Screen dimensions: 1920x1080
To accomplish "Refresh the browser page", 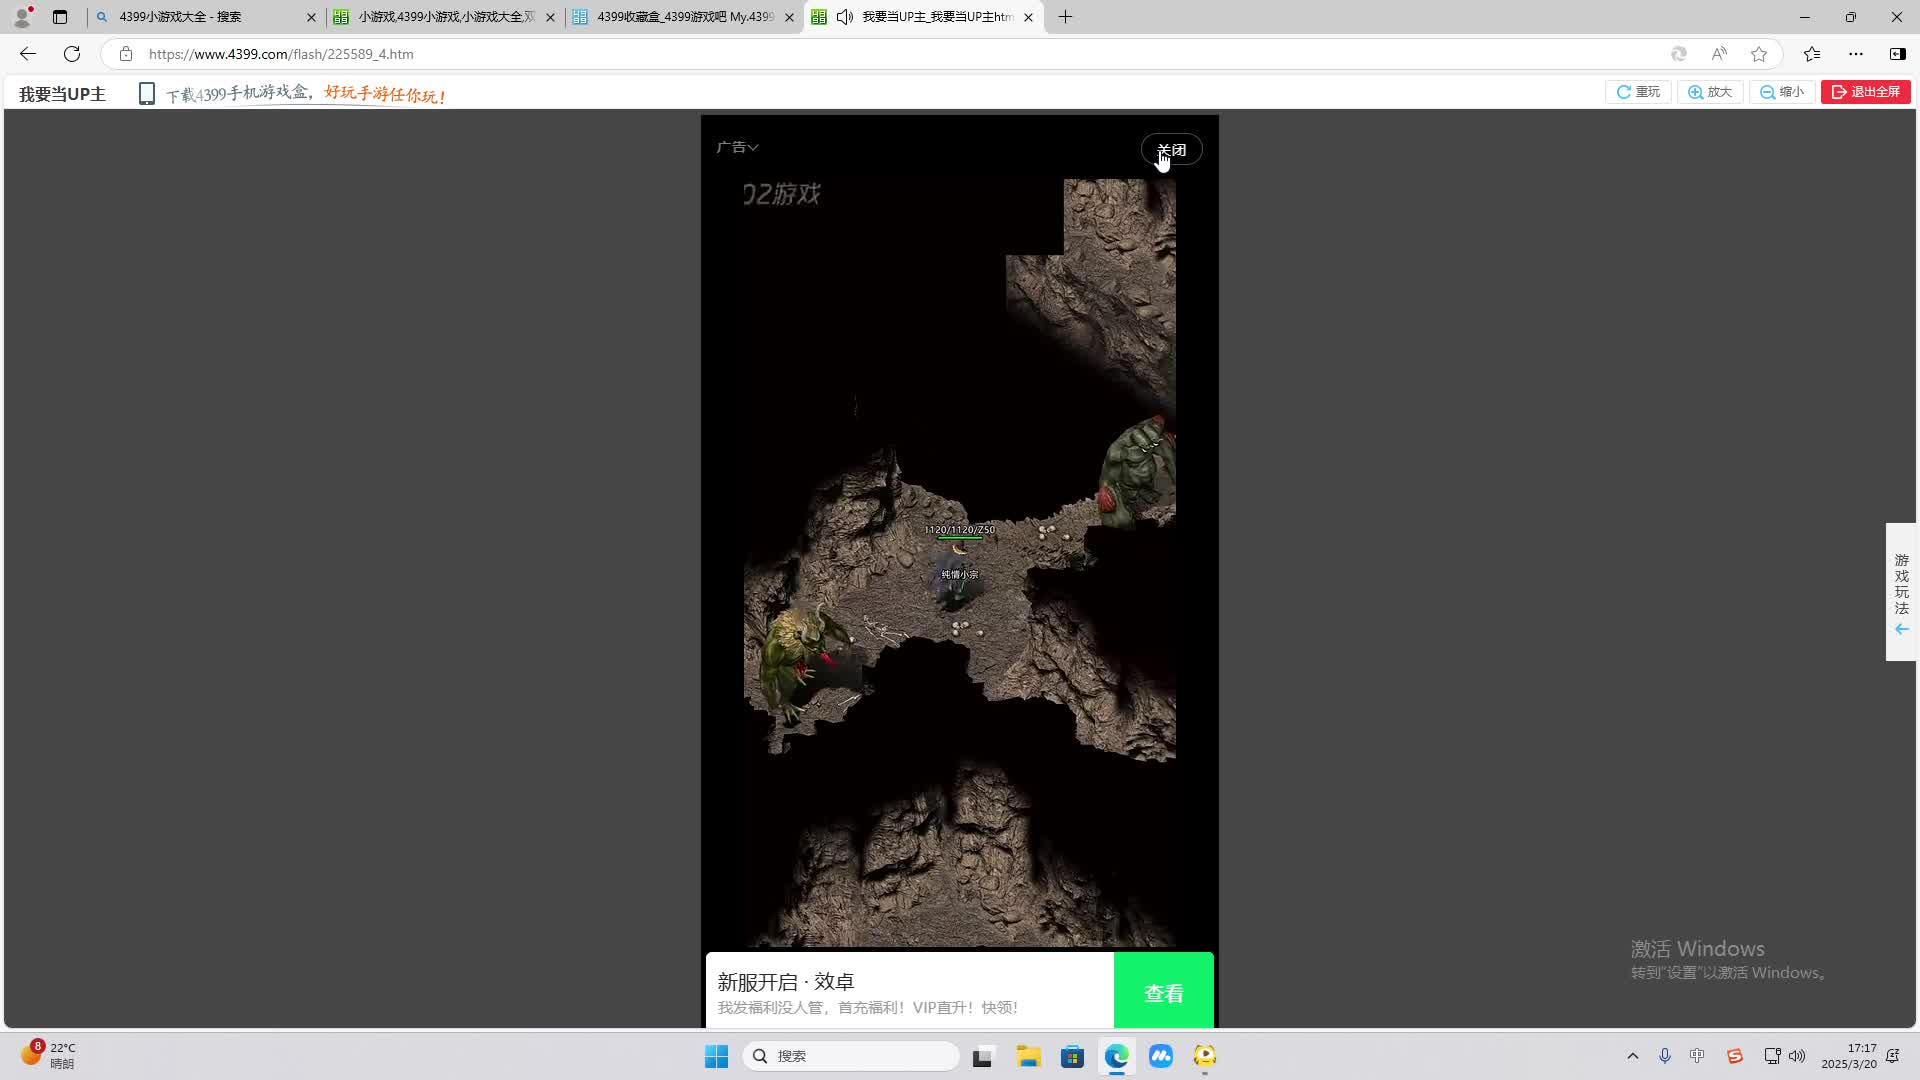I will [72, 54].
